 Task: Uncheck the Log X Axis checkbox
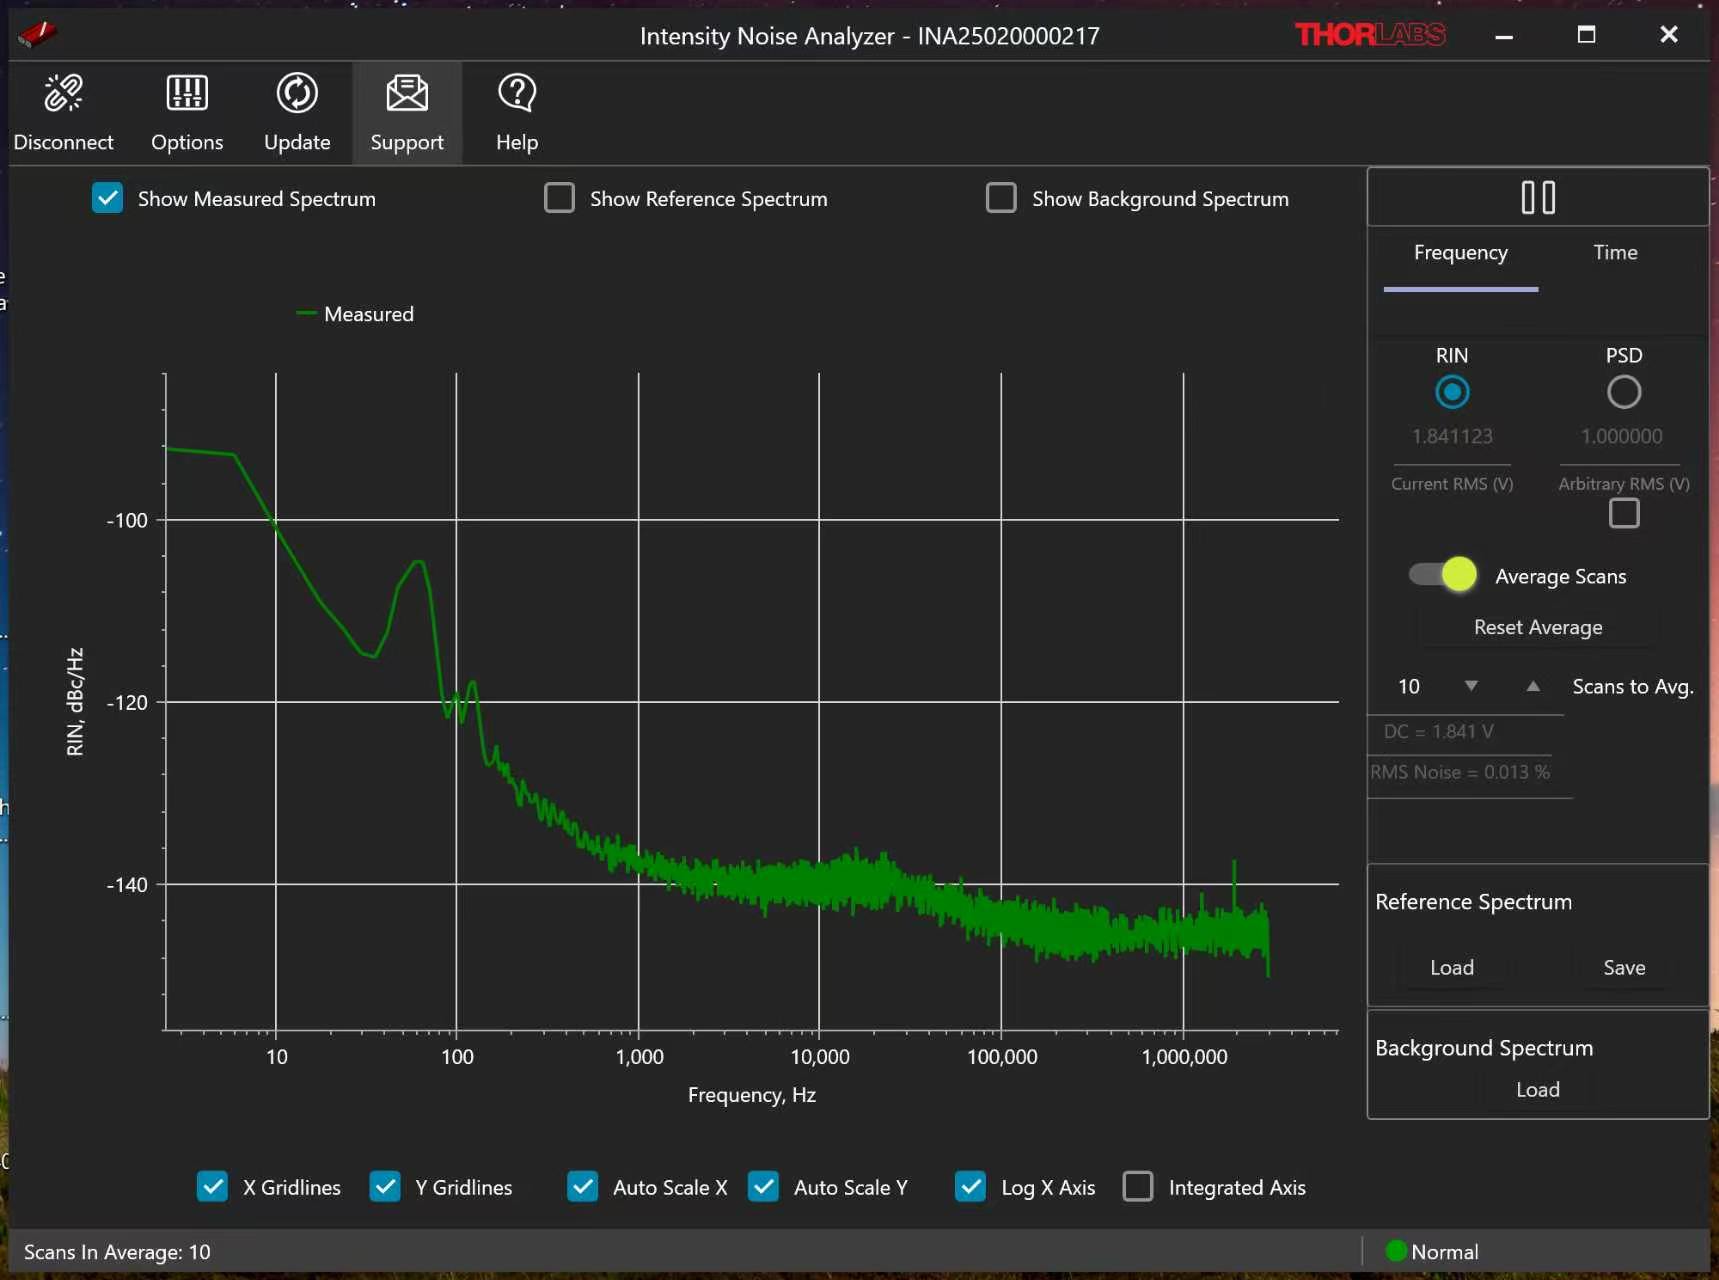click(x=971, y=1187)
